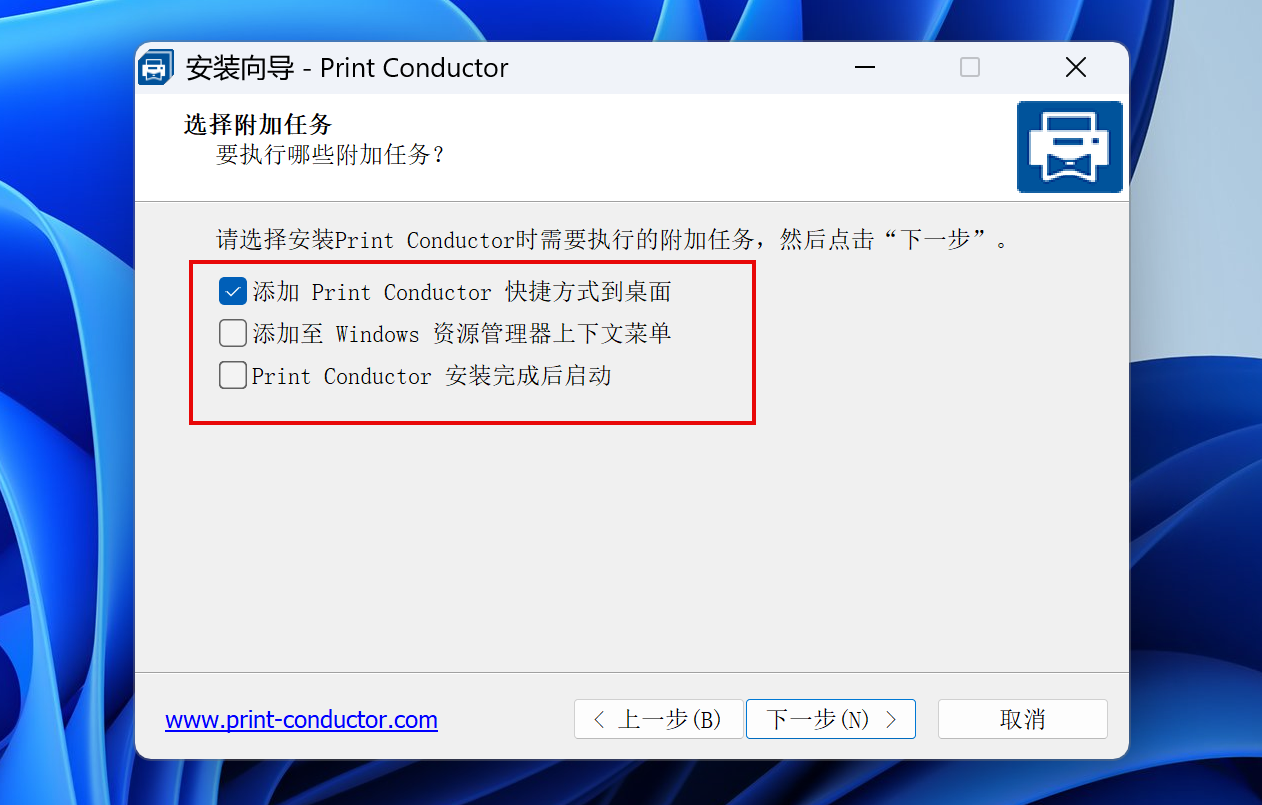
Task: Go back with 上一步(B) button
Action: [659, 719]
